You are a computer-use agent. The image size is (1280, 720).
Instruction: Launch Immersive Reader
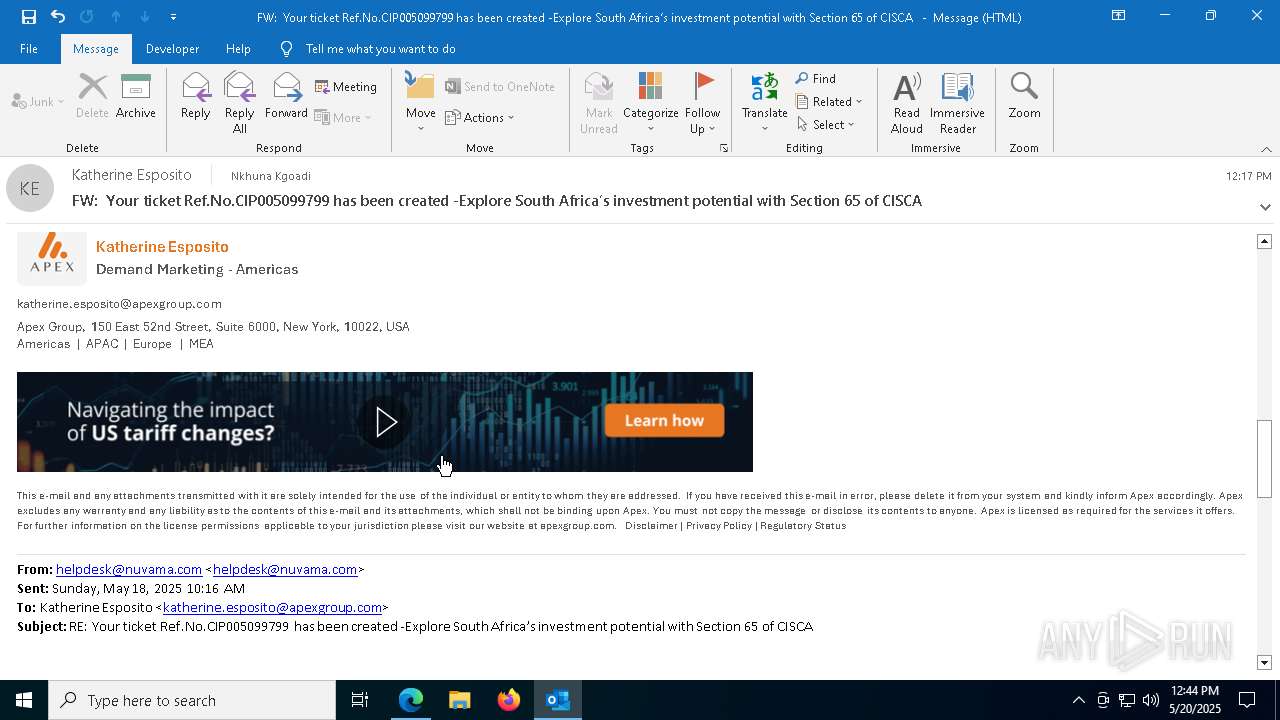[x=958, y=103]
